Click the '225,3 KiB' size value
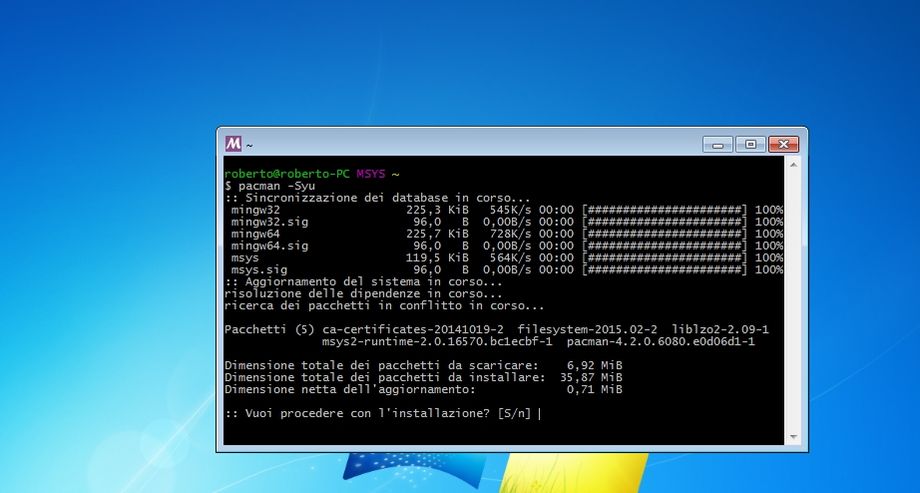 [437, 210]
